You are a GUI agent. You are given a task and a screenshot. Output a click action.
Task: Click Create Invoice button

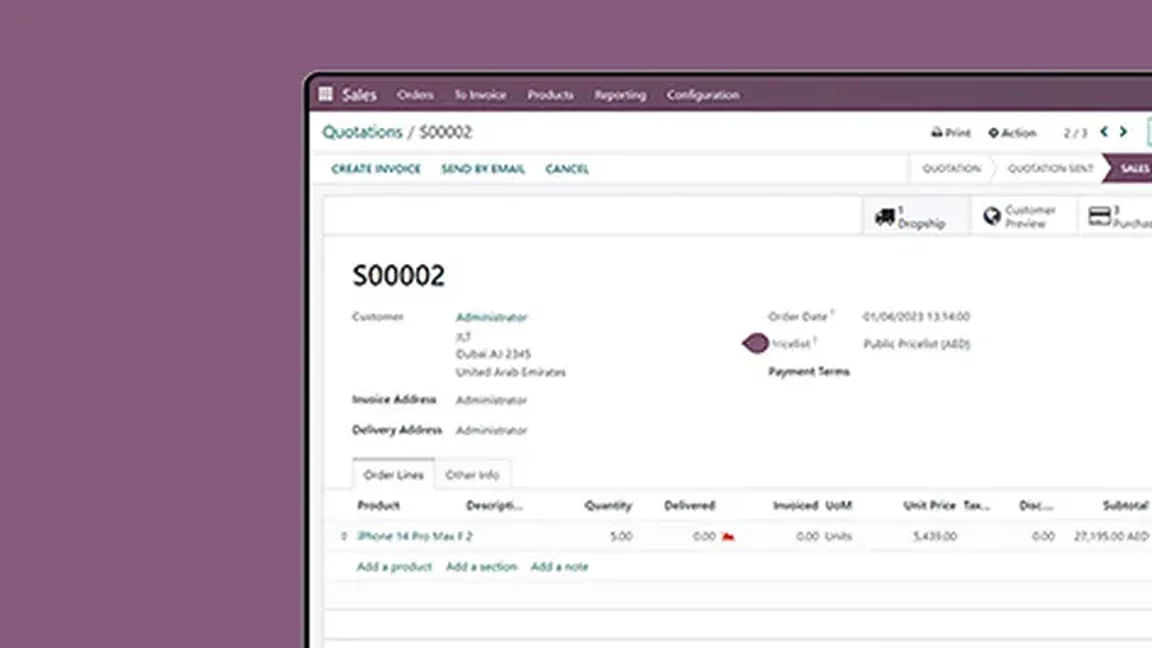coord(376,169)
